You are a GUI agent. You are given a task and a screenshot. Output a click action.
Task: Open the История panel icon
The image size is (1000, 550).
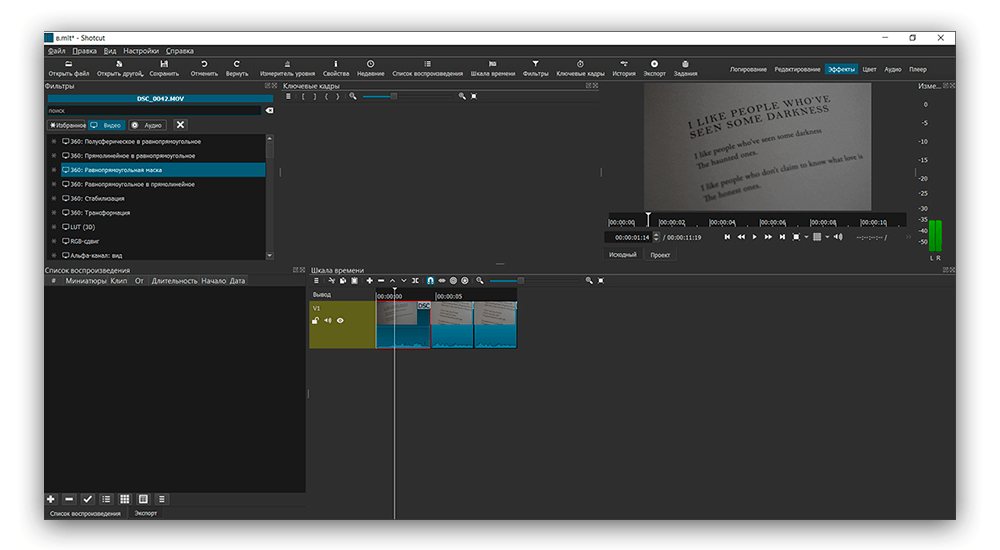(x=623, y=68)
